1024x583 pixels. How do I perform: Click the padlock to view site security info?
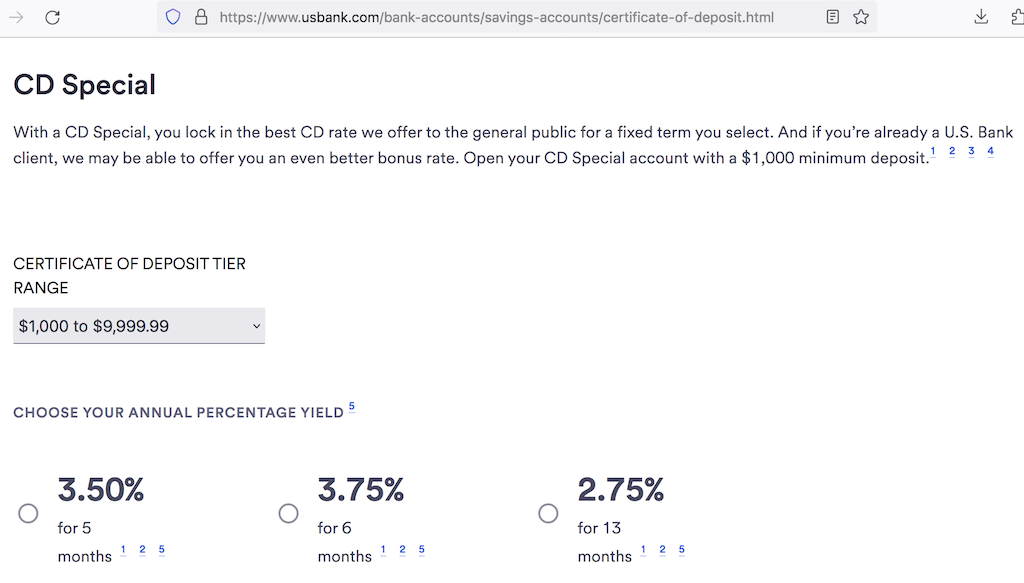[x=201, y=17]
